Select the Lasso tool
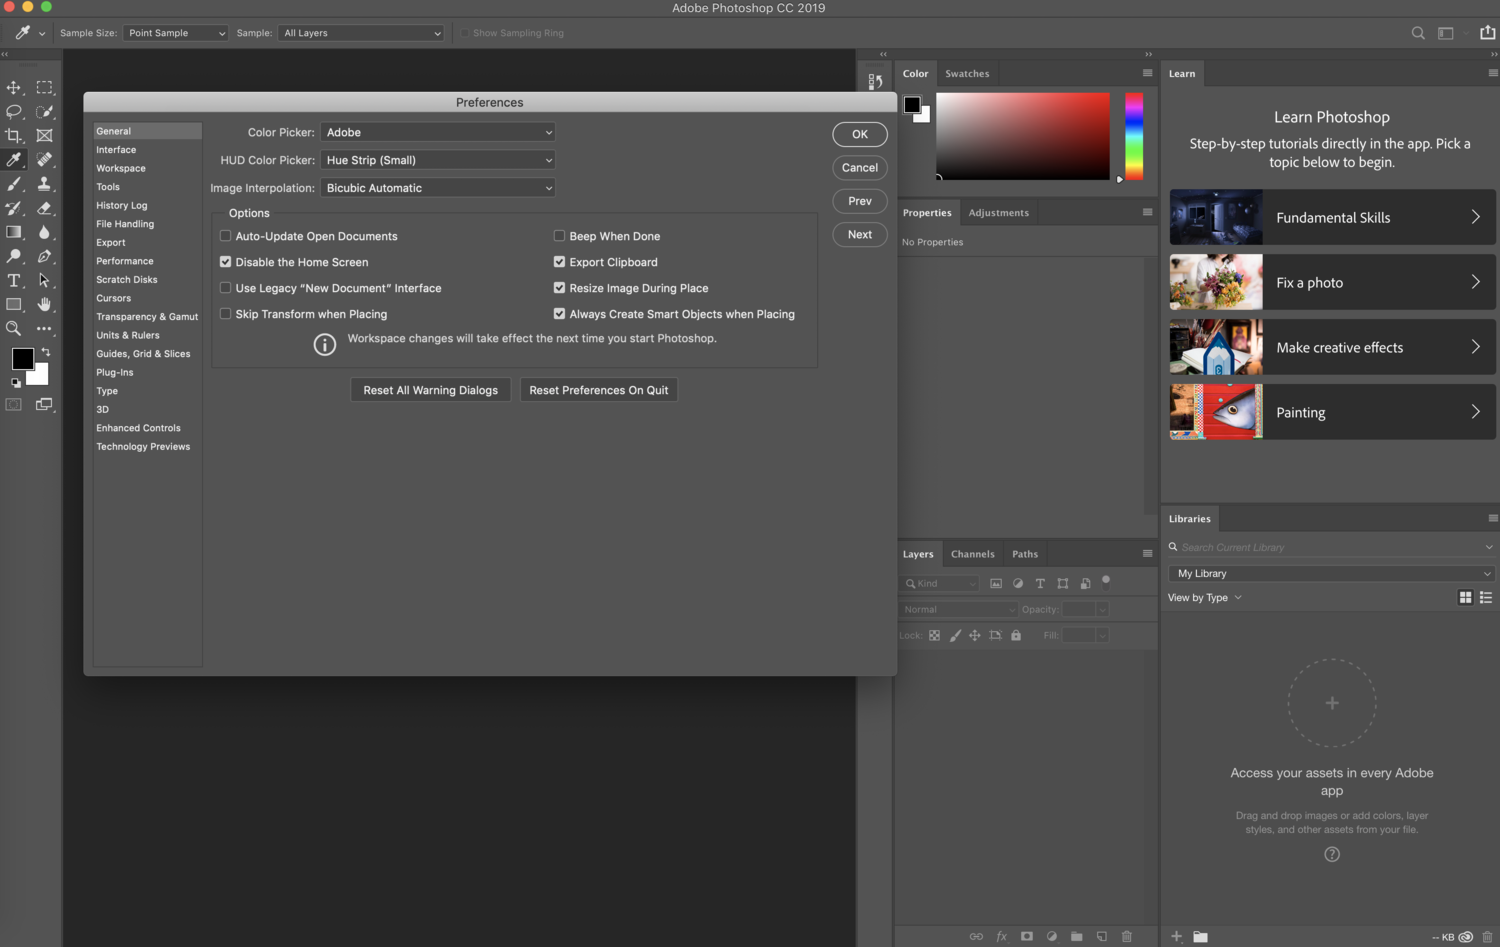Image resolution: width=1500 pixels, height=947 pixels. [x=14, y=112]
